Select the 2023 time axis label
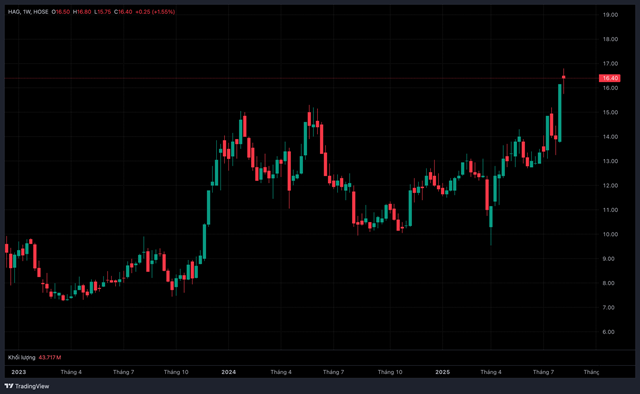The height and width of the screenshot is (394, 640). [18, 372]
